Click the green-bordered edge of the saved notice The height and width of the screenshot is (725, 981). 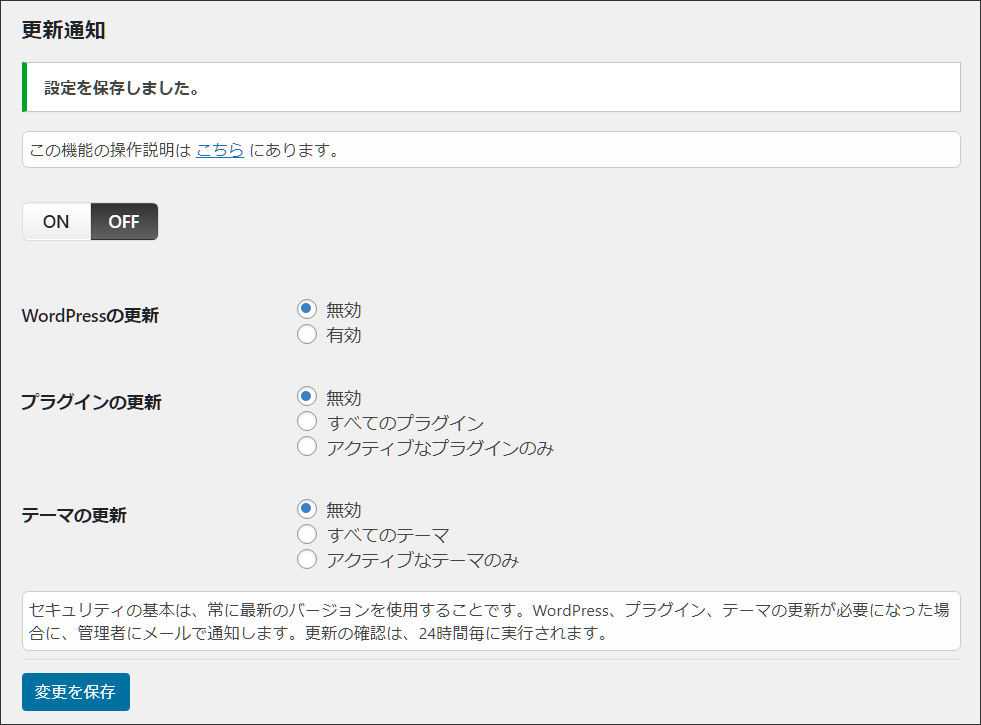tap(24, 88)
